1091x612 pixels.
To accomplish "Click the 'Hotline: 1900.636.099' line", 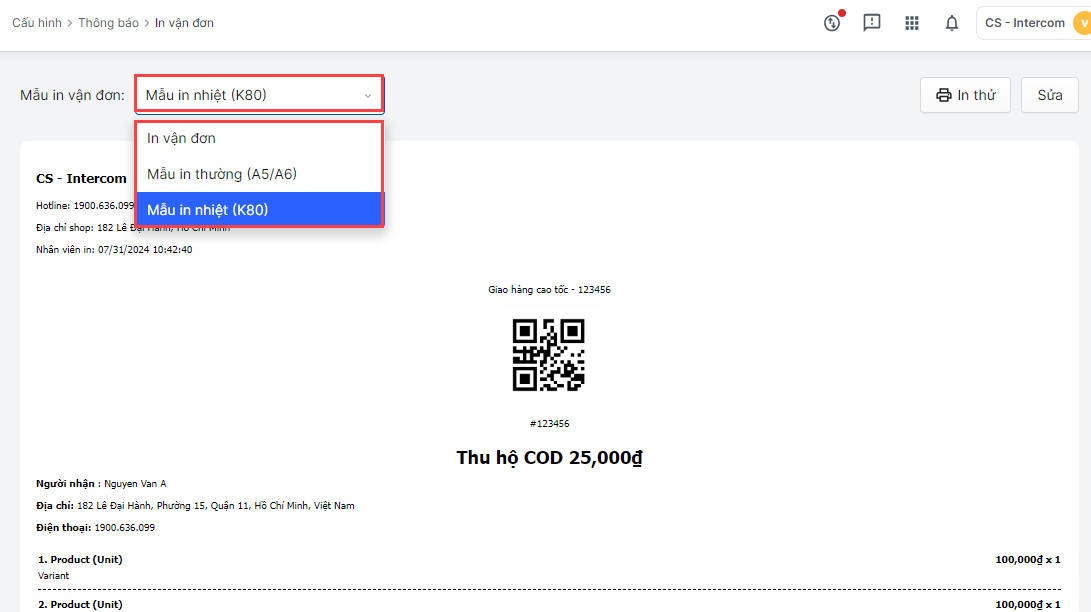I will pos(85,206).
